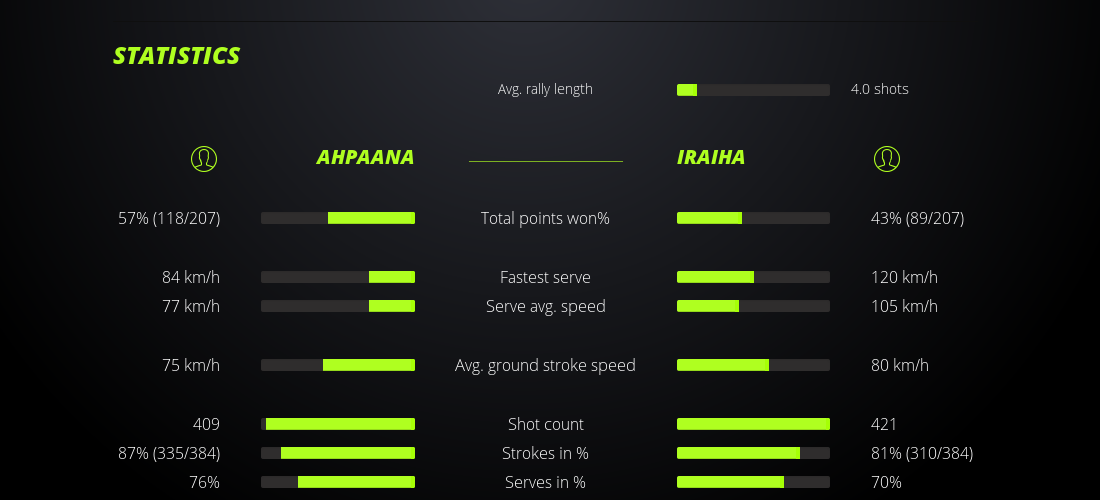Click Iraiha's Fastest serve bar

click(753, 277)
